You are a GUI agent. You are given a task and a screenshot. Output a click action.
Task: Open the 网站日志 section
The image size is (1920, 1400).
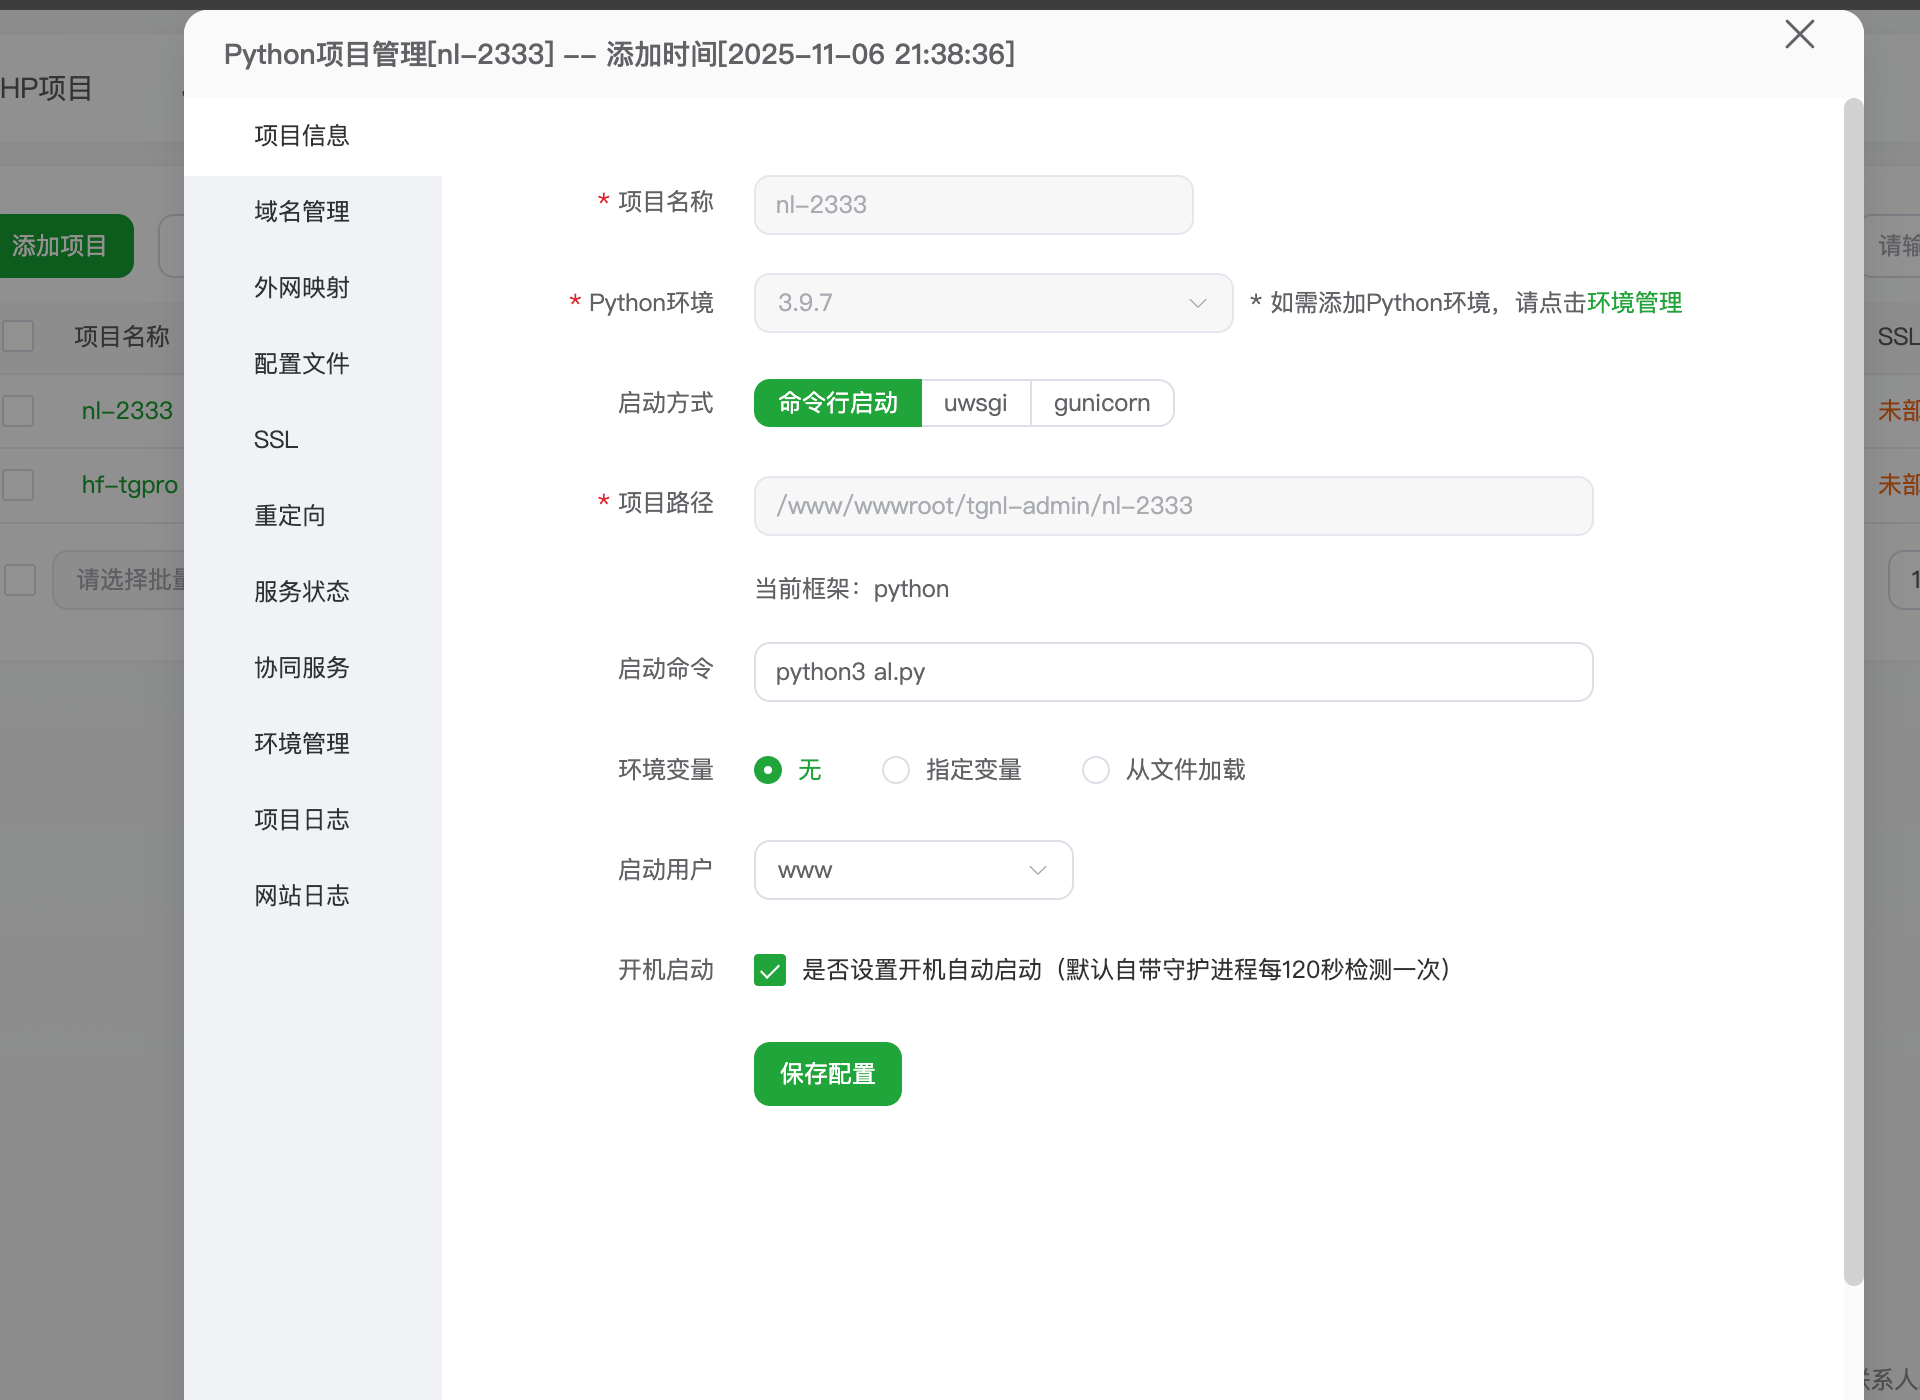coord(301,895)
